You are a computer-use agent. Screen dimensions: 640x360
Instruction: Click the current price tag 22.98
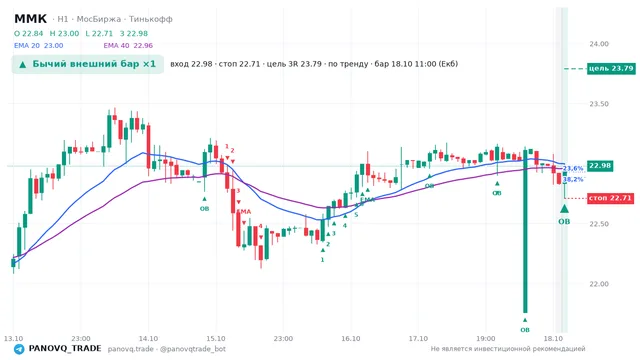click(600, 166)
